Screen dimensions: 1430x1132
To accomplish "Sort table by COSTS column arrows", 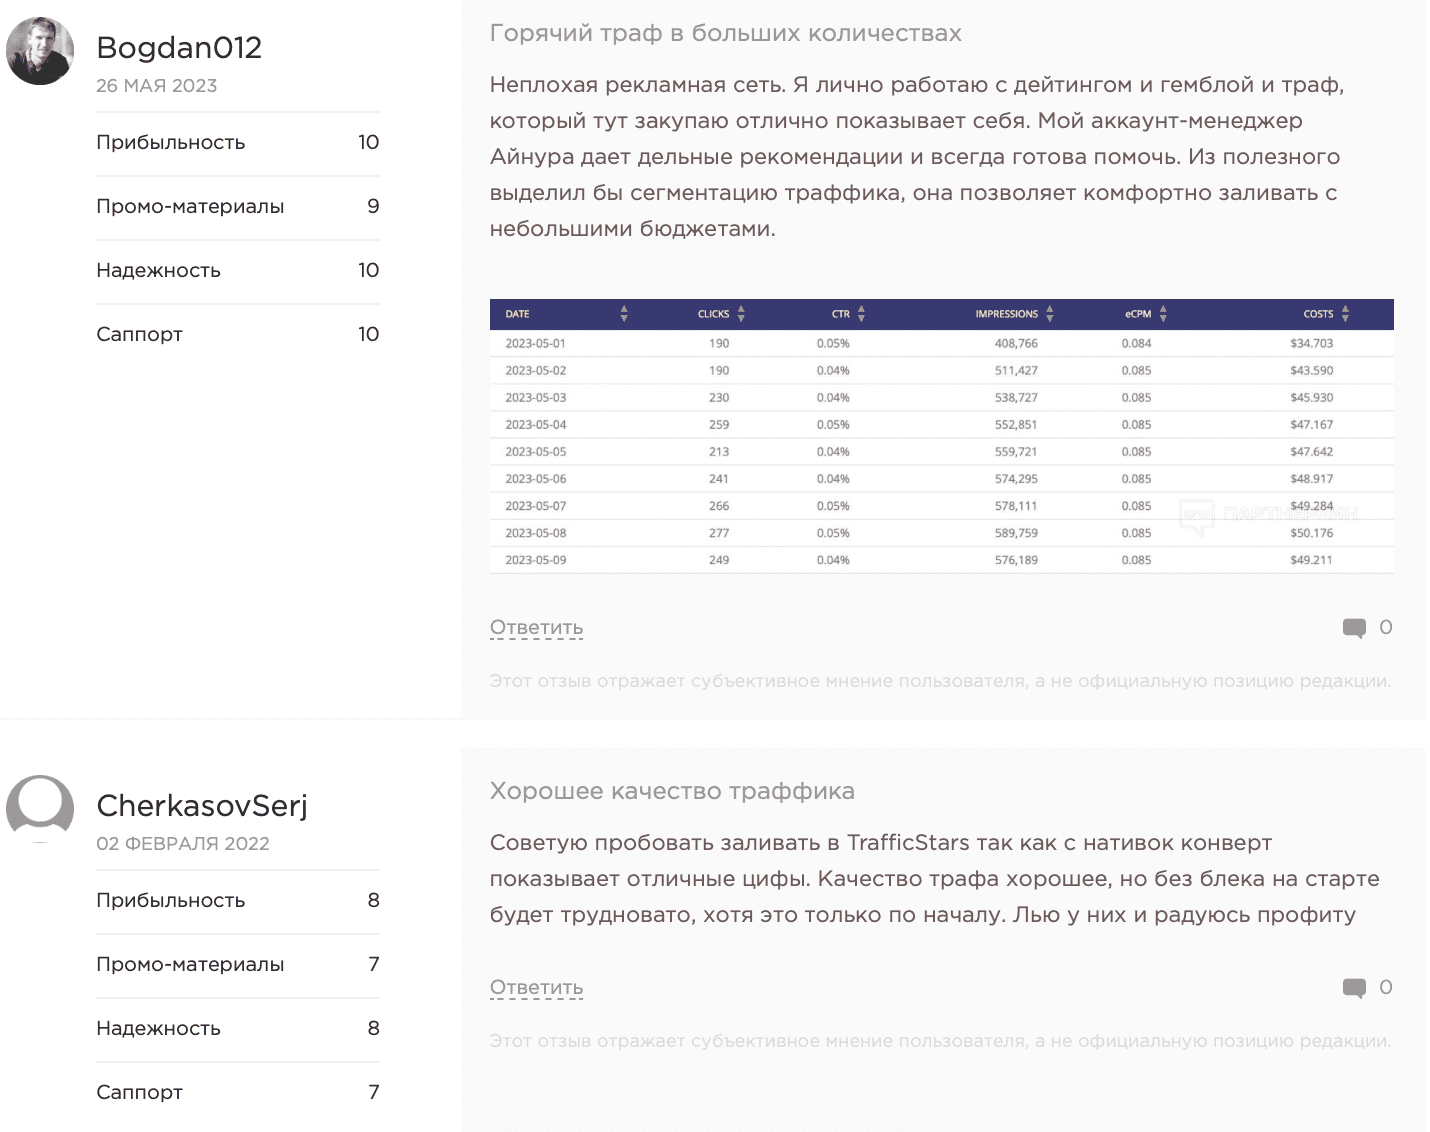I will (1345, 314).
